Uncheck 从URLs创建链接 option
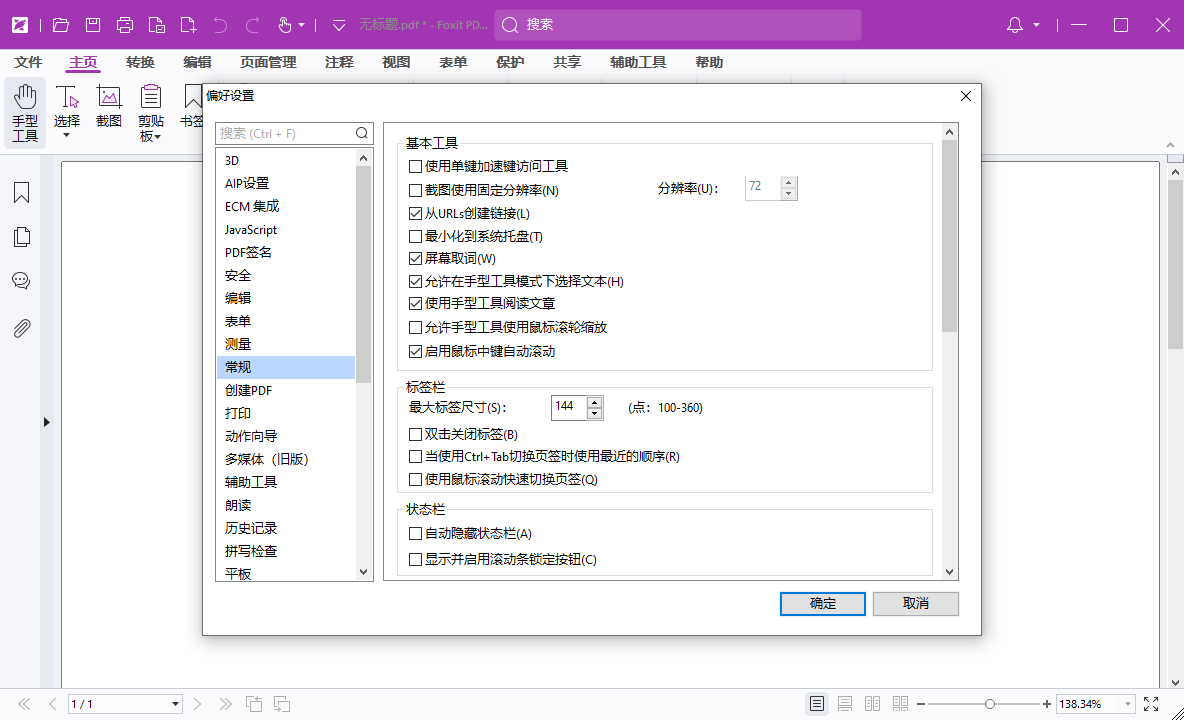The height and width of the screenshot is (720, 1184). tap(415, 213)
